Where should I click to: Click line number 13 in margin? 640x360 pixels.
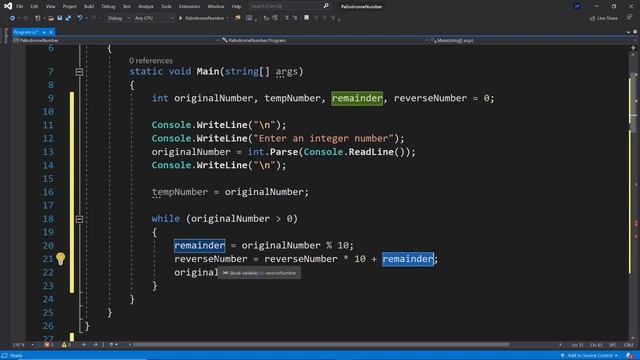pyautogui.click(x=48, y=152)
